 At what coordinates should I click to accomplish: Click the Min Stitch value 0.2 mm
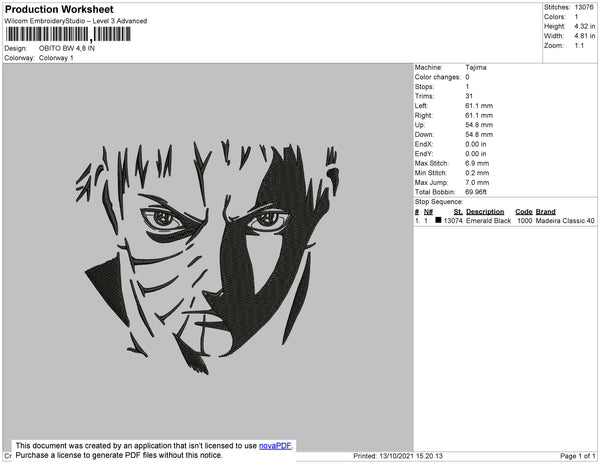tap(477, 173)
